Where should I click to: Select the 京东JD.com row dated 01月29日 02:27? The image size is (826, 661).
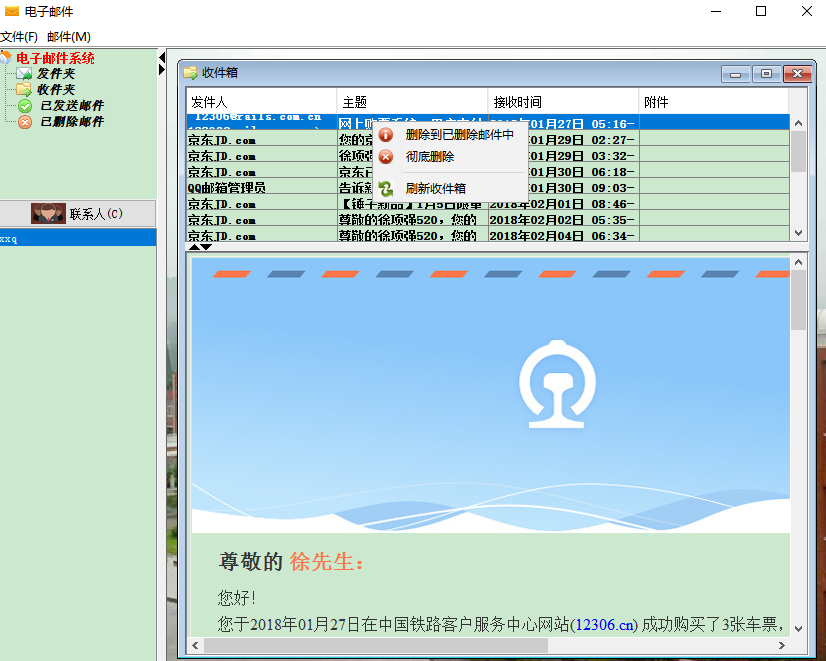488,138
